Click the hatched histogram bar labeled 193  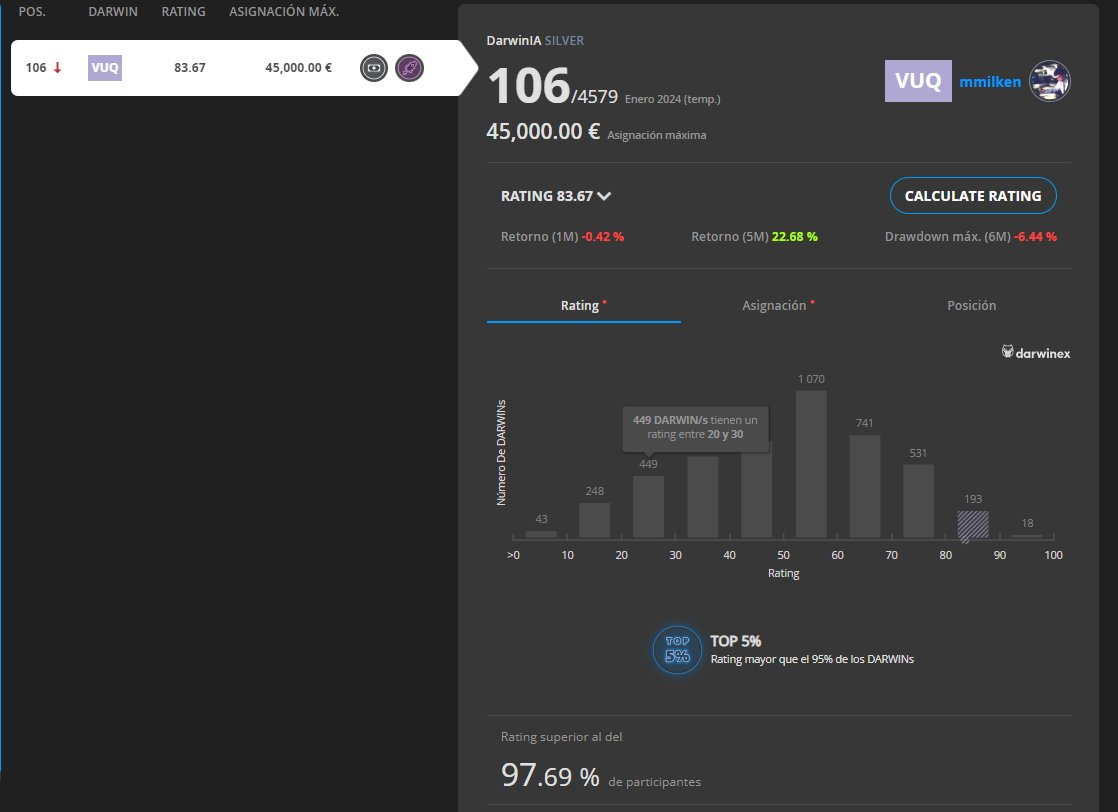point(973,525)
